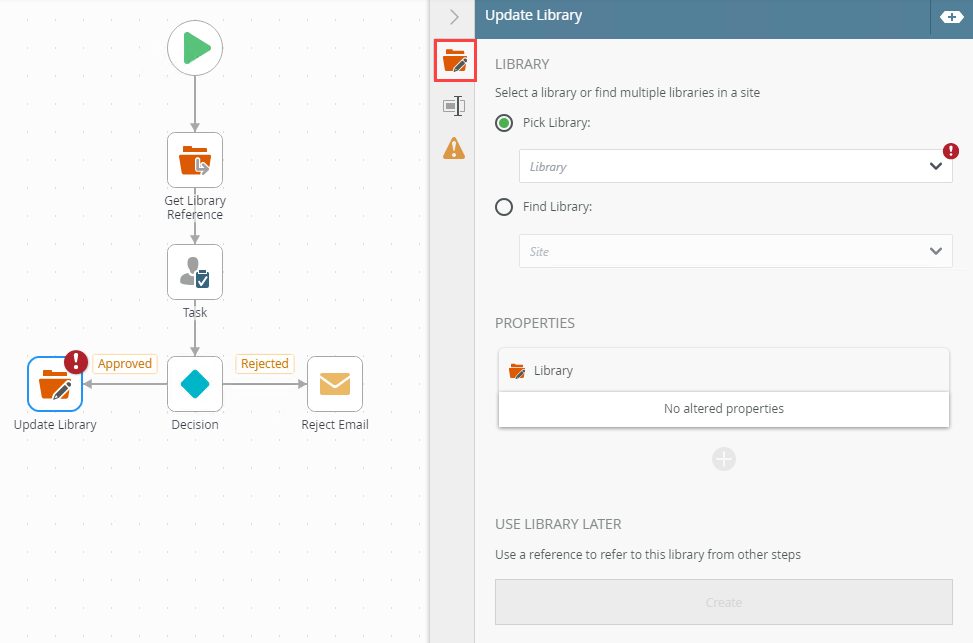The image size is (973, 643).
Task: Click the Approved outcome label
Action: [x=125, y=364]
